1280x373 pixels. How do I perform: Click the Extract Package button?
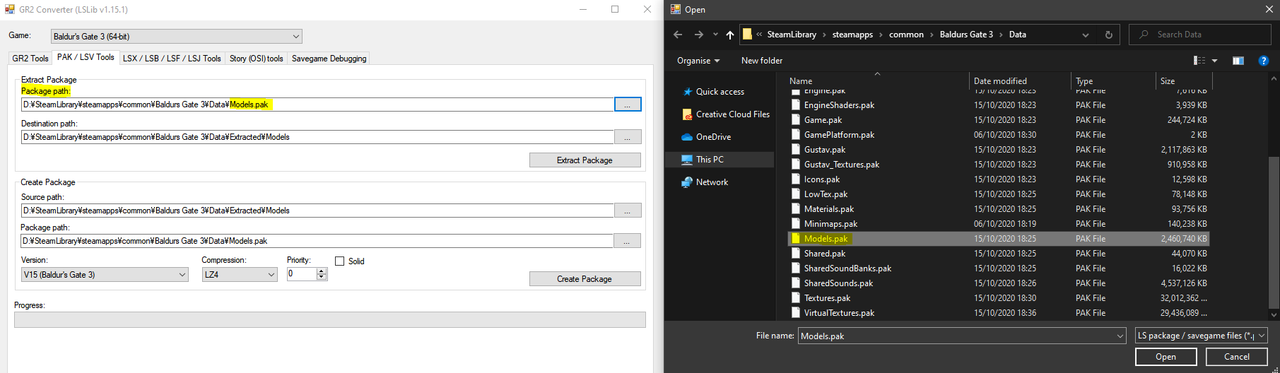point(585,160)
